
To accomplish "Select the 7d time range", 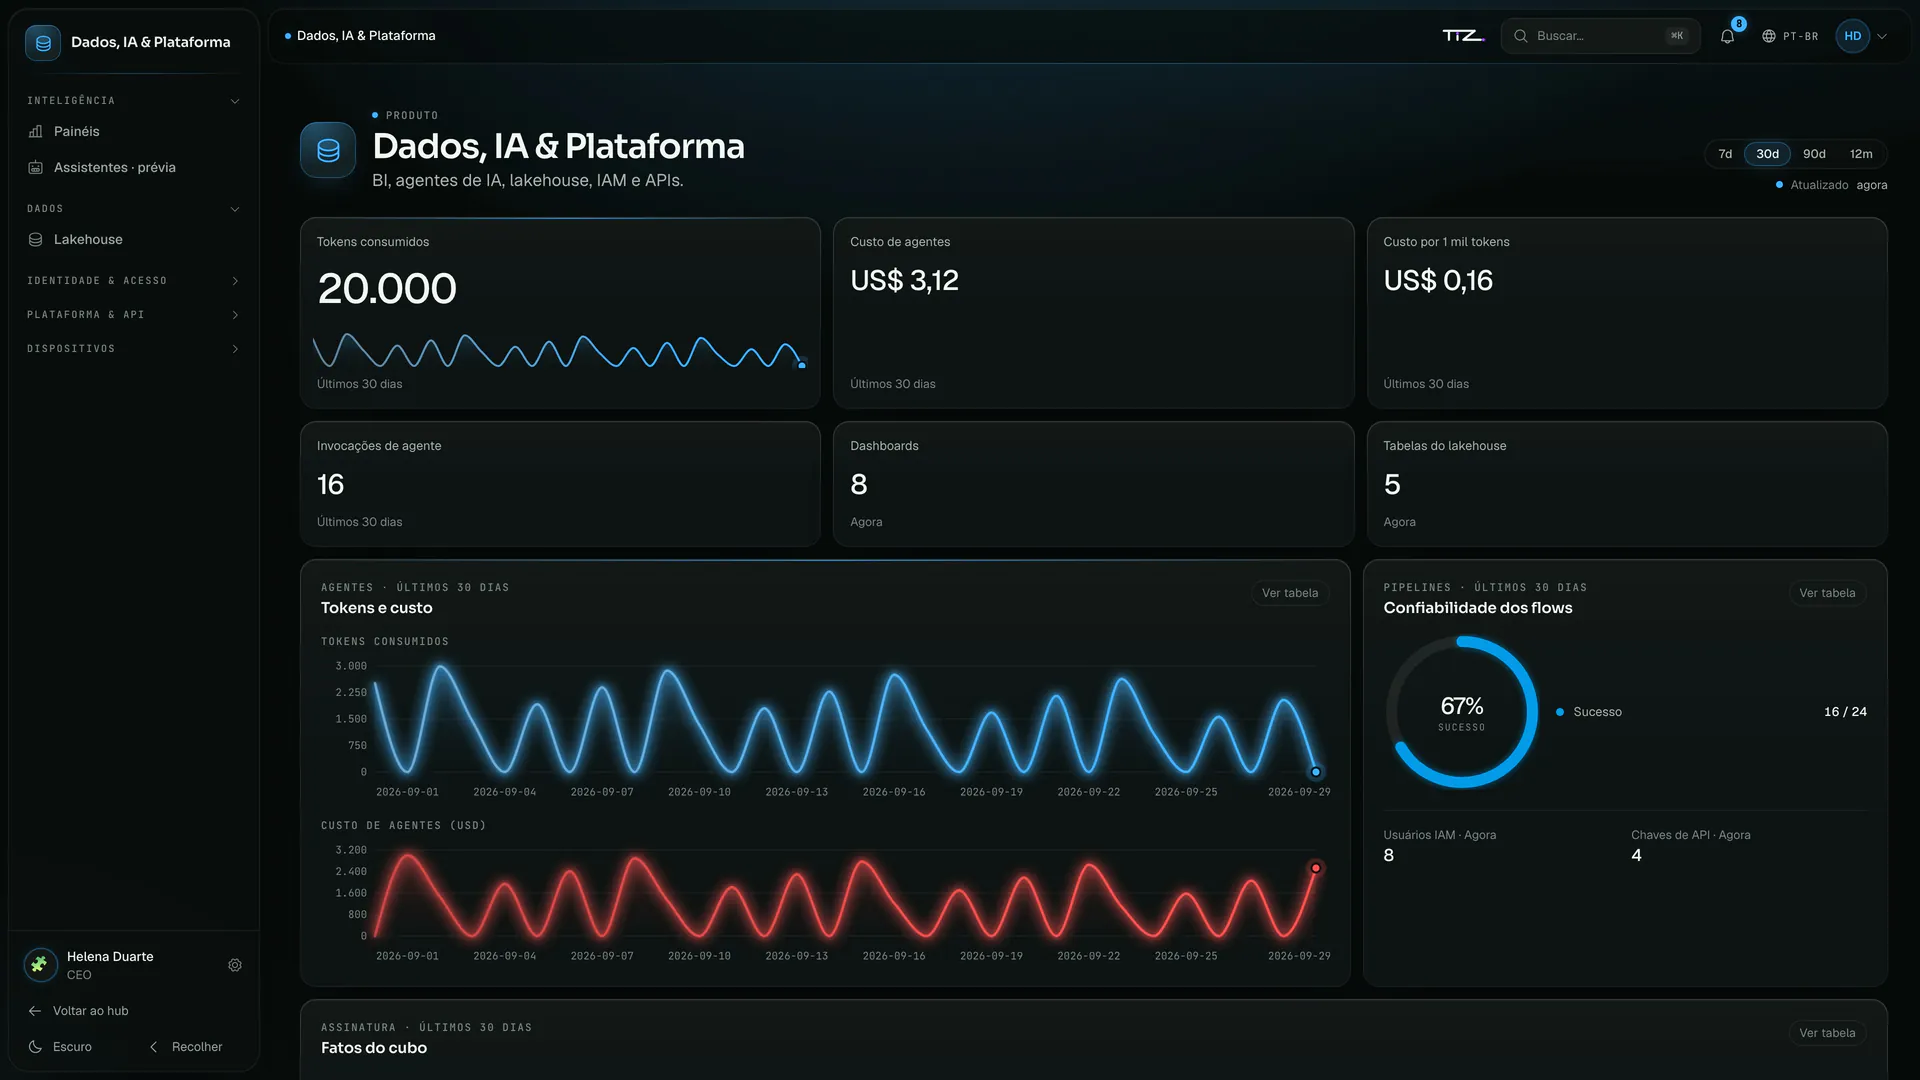I will 1725,154.
